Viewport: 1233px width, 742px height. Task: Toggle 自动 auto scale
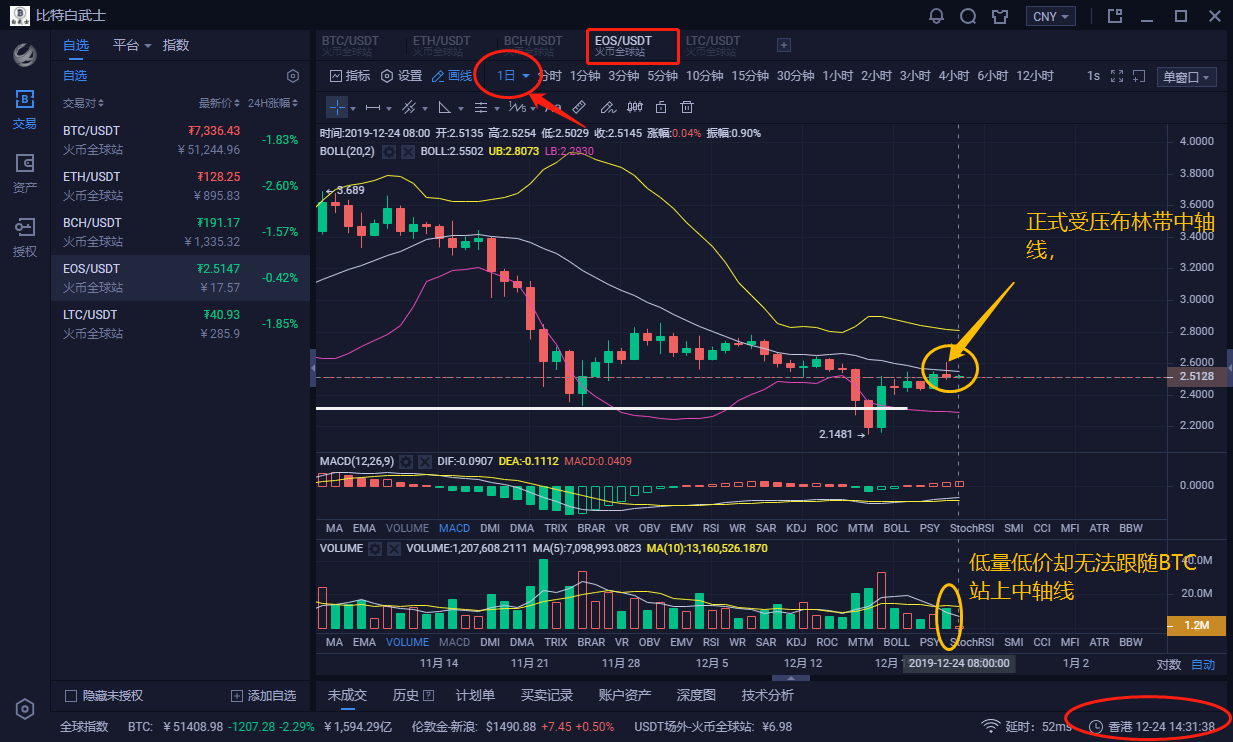pos(1203,664)
